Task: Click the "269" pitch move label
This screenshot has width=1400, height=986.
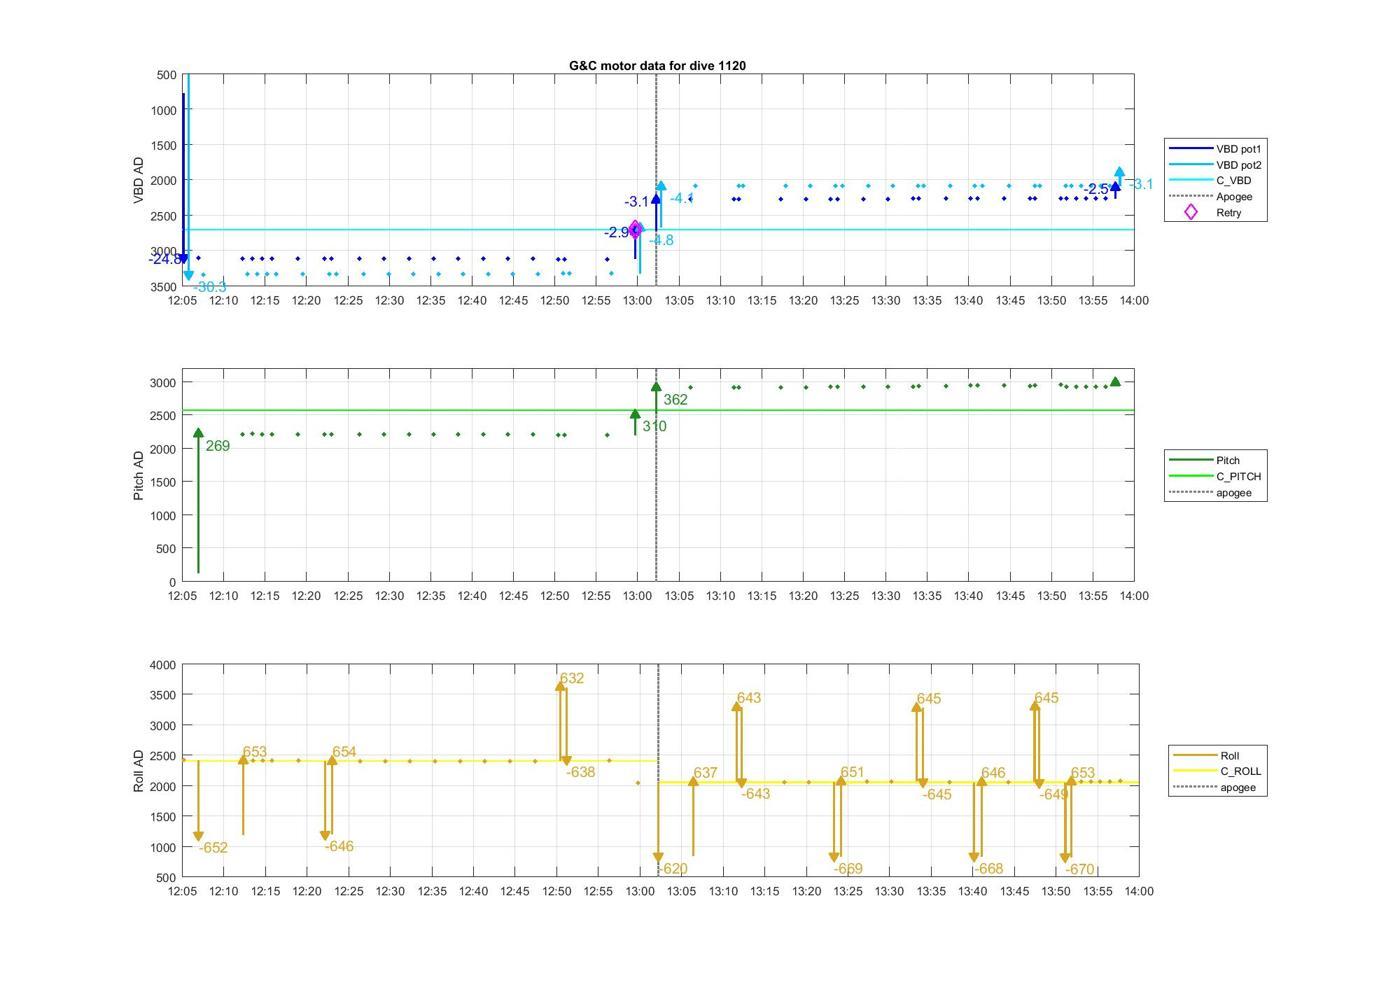Action: tap(218, 446)
